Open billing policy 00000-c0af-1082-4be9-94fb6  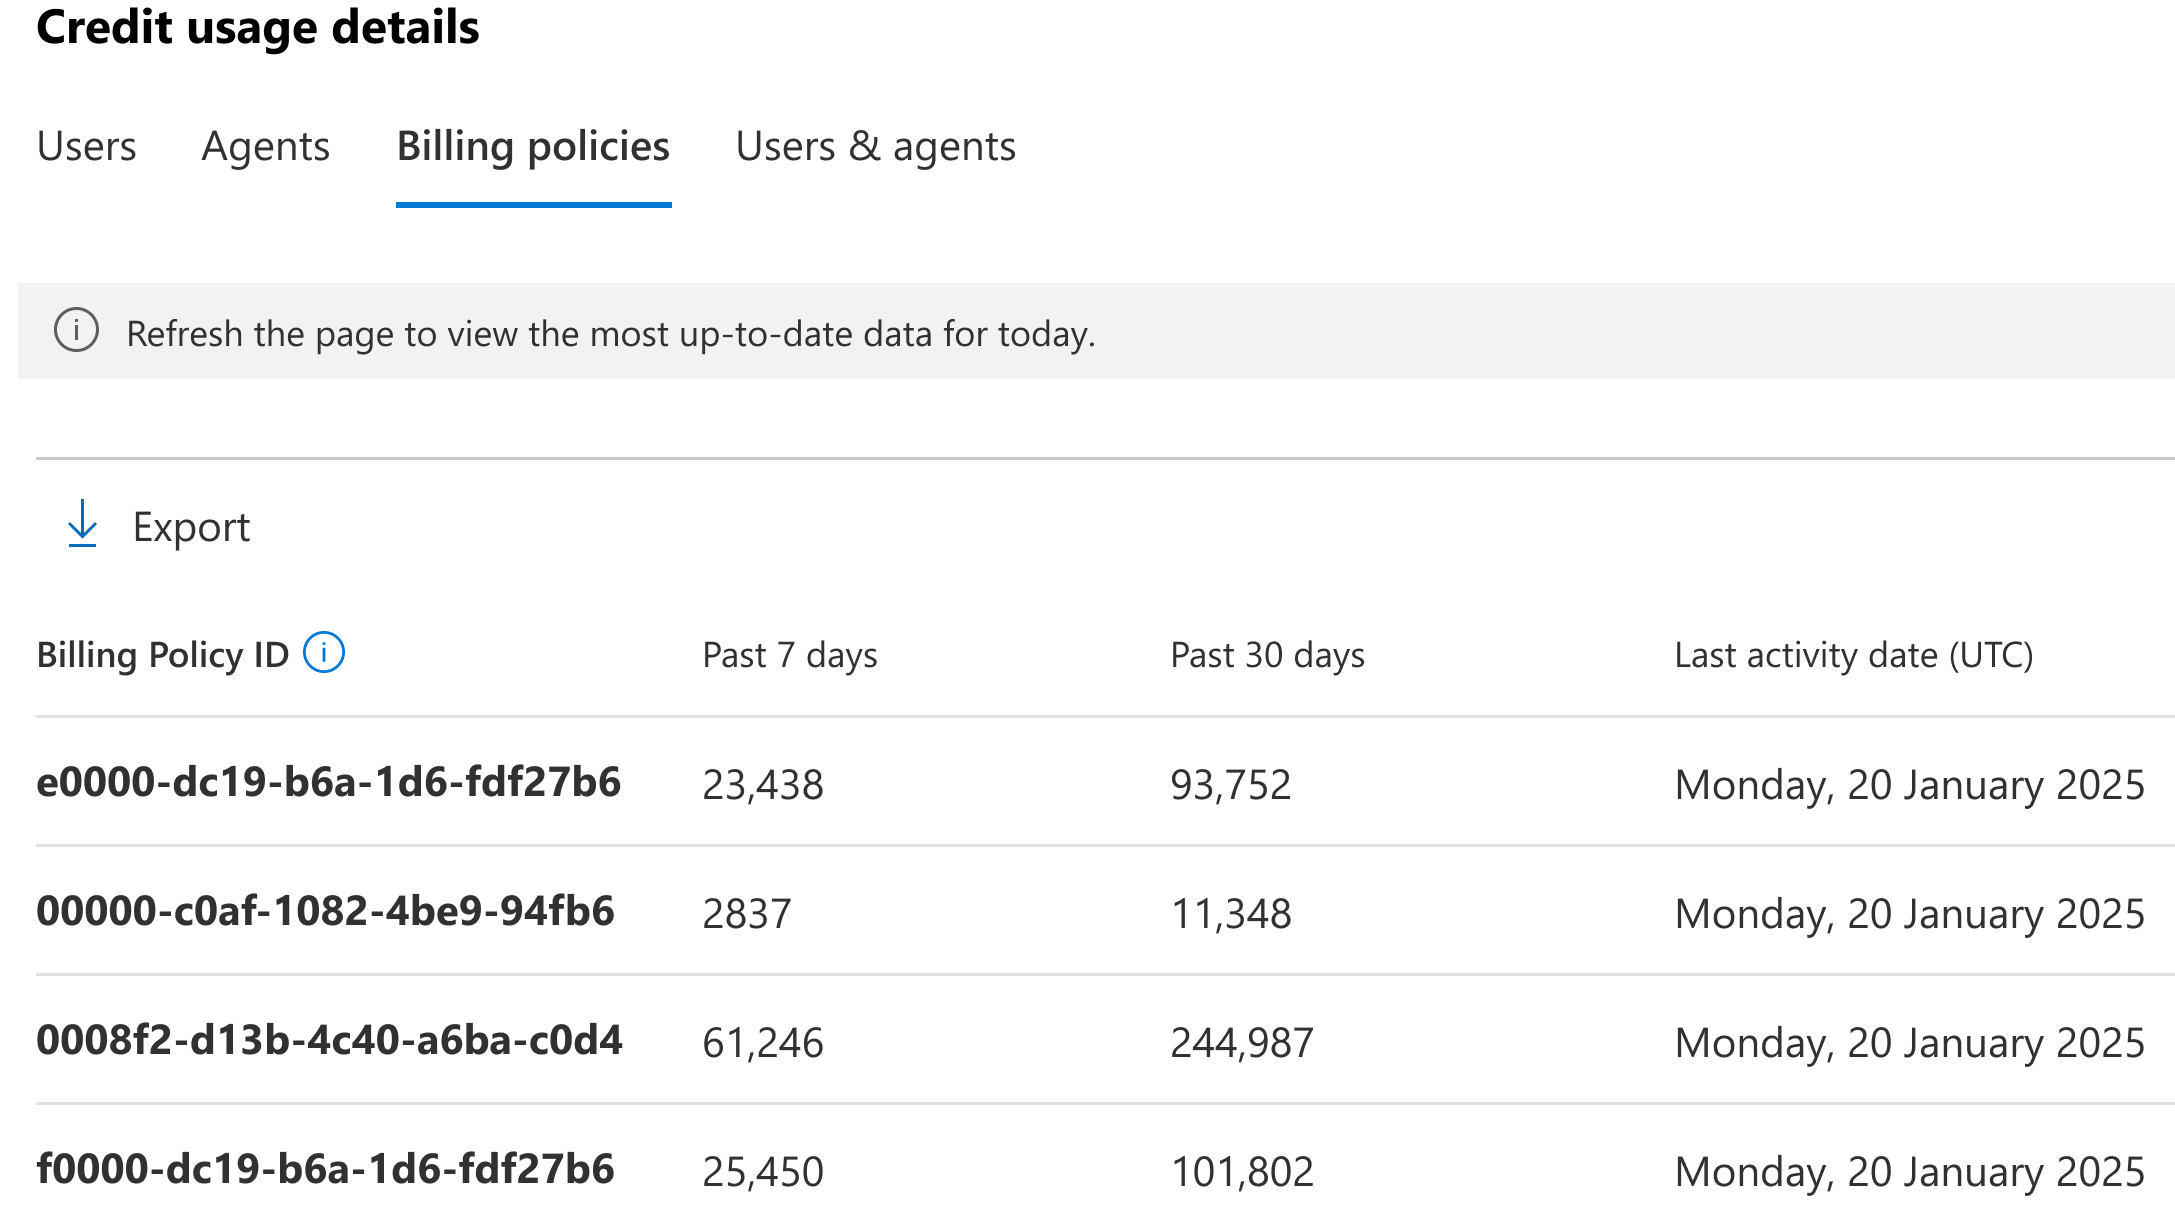(325, 911)
